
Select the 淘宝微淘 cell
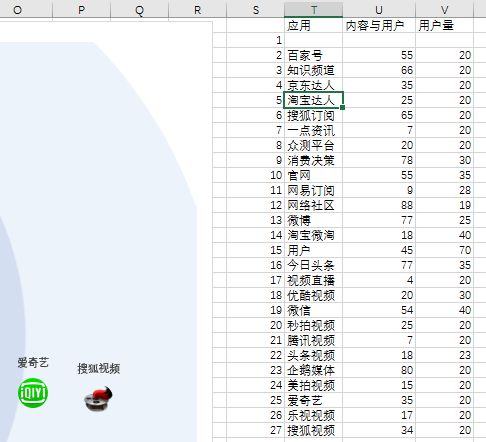pyautogui.click(x=314, y=235)
